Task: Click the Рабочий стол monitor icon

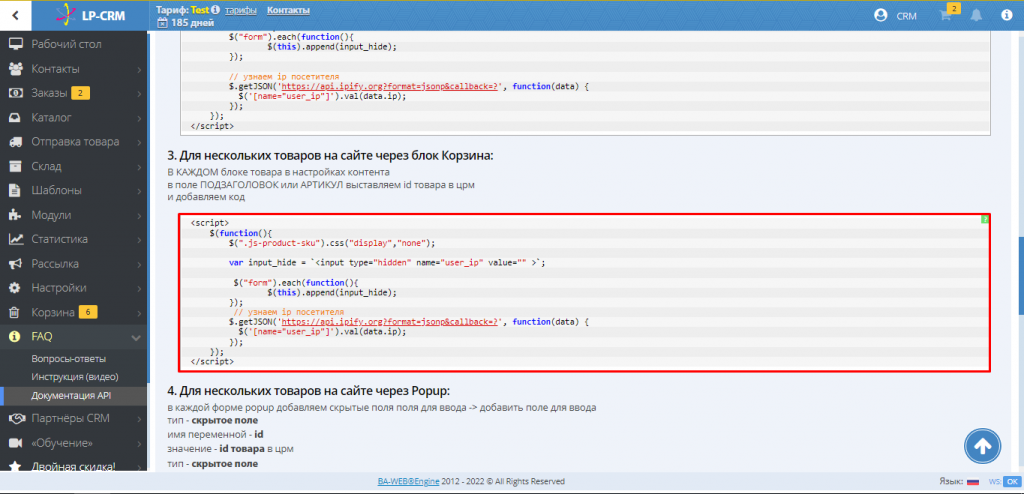Action: [x=16, y=44]
